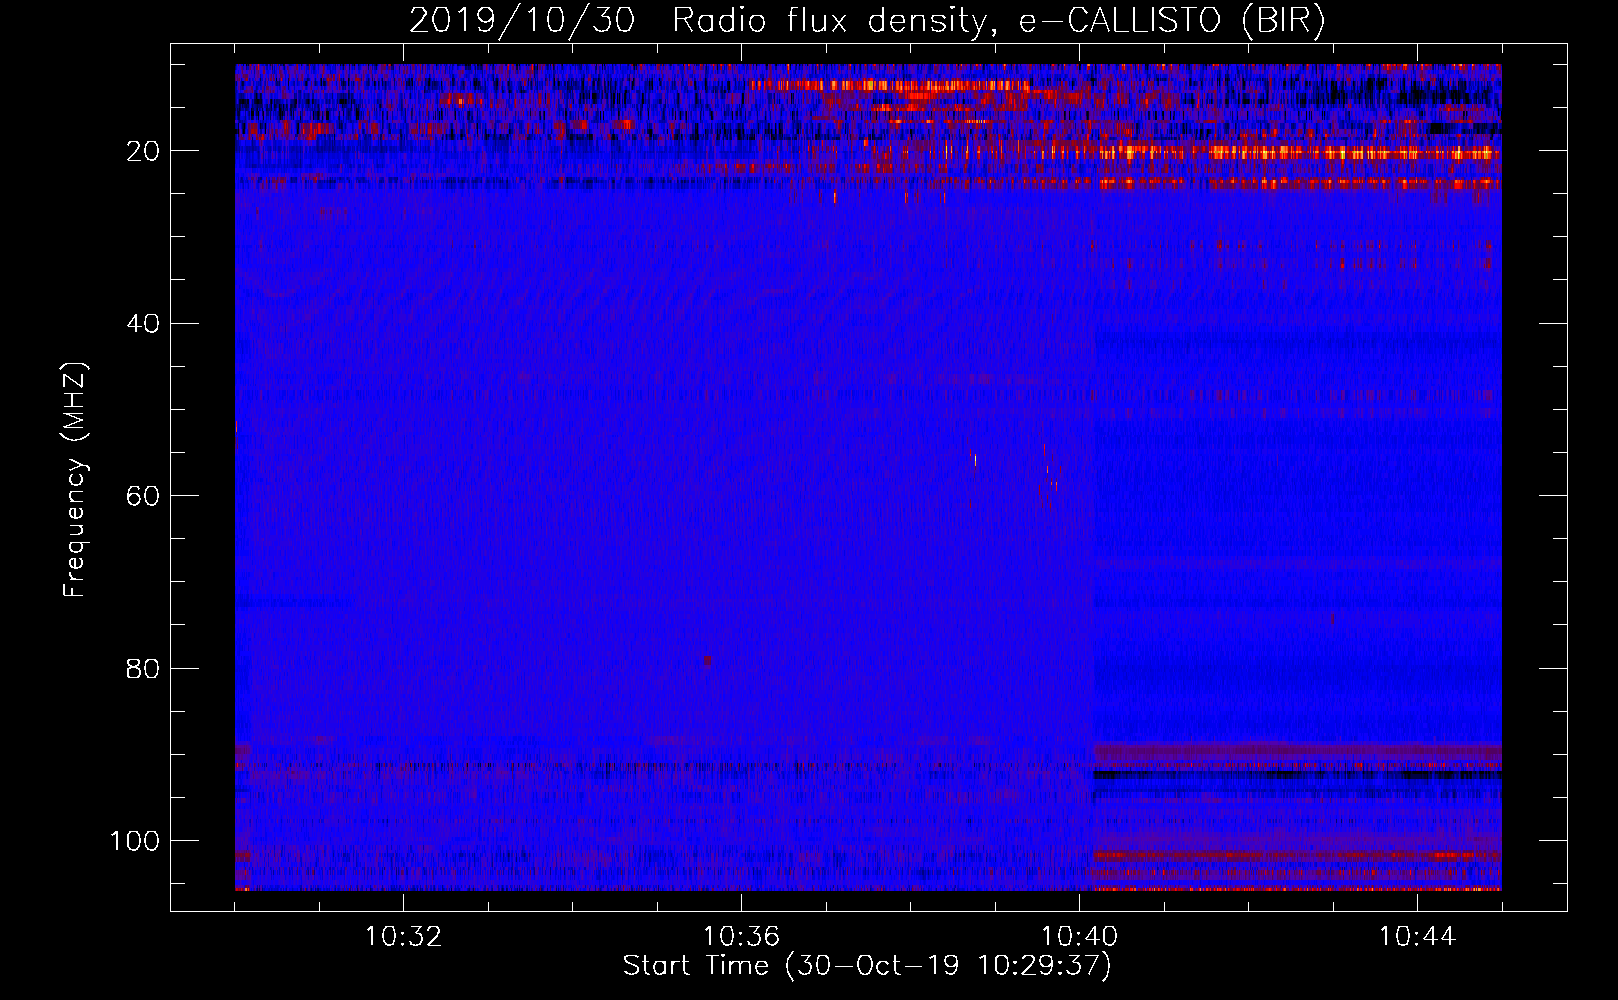Click the 10:44 time tick label

pyautogui.click(x=1417, y=937)
